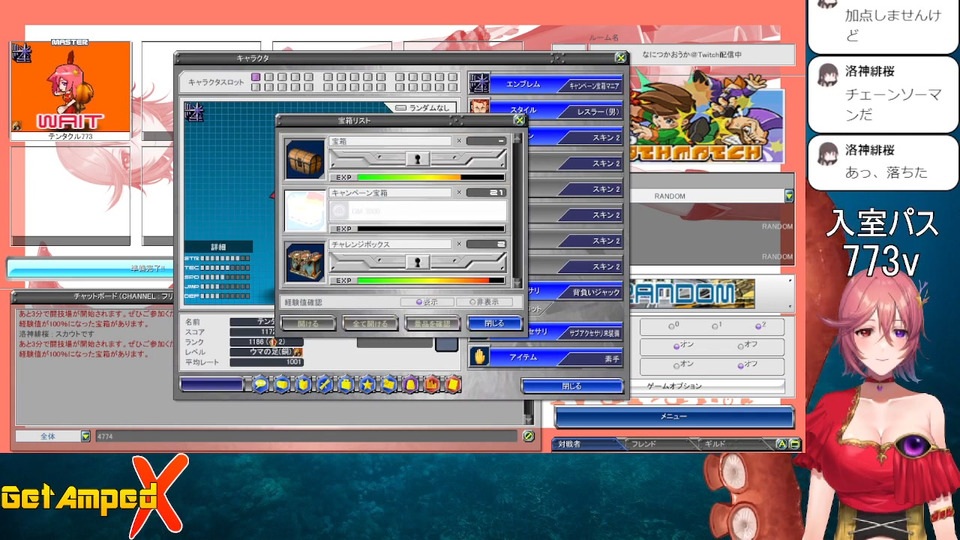Image resolution: width=960 pixels, height=540 pixels.
Task: Select the star icon in character toolbar
Action: tap(367, 384)
